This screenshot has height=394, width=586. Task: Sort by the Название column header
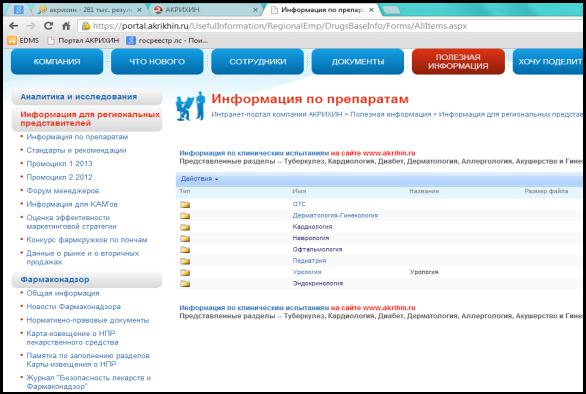tap(424, 191)
